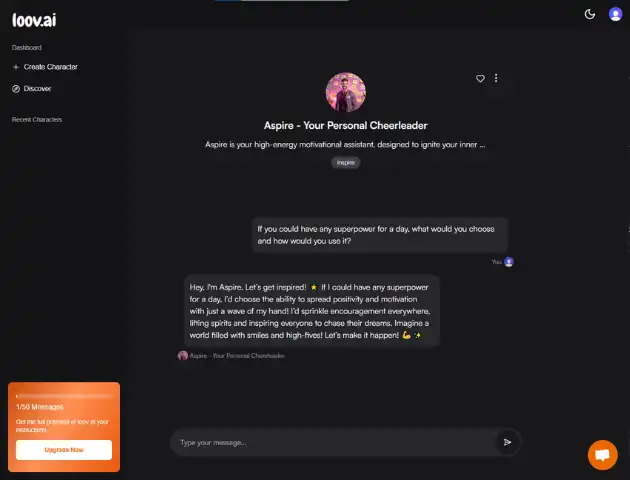Click the message usage progress bar
The image size is (630, 480).
tap(64, 396)
